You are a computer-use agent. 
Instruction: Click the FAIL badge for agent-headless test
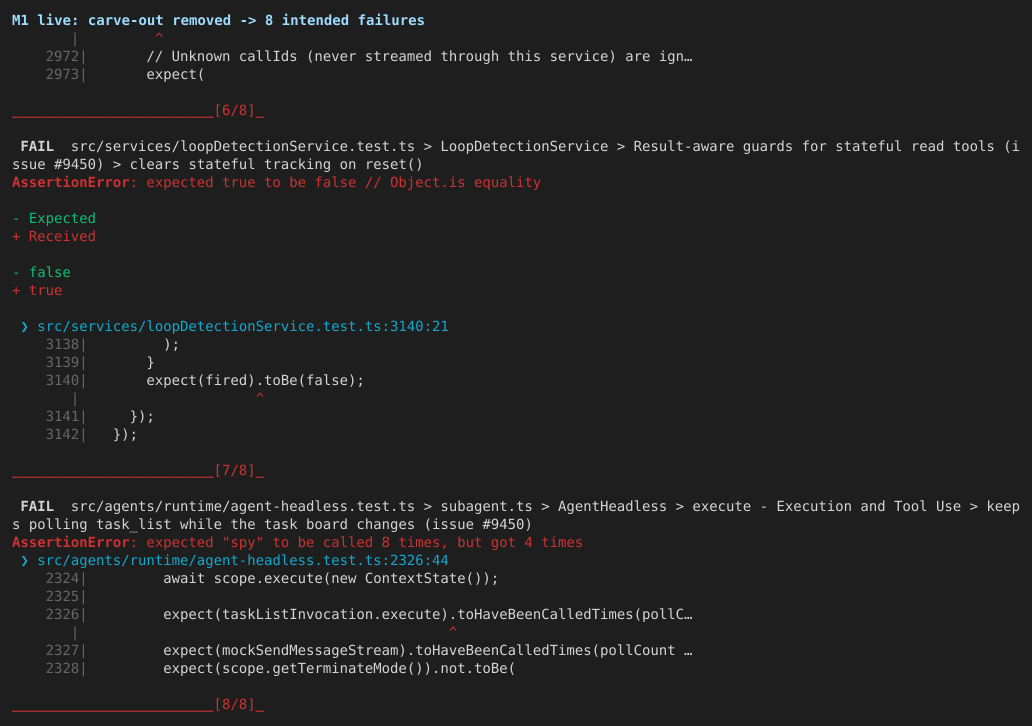[x=37, y=506]
